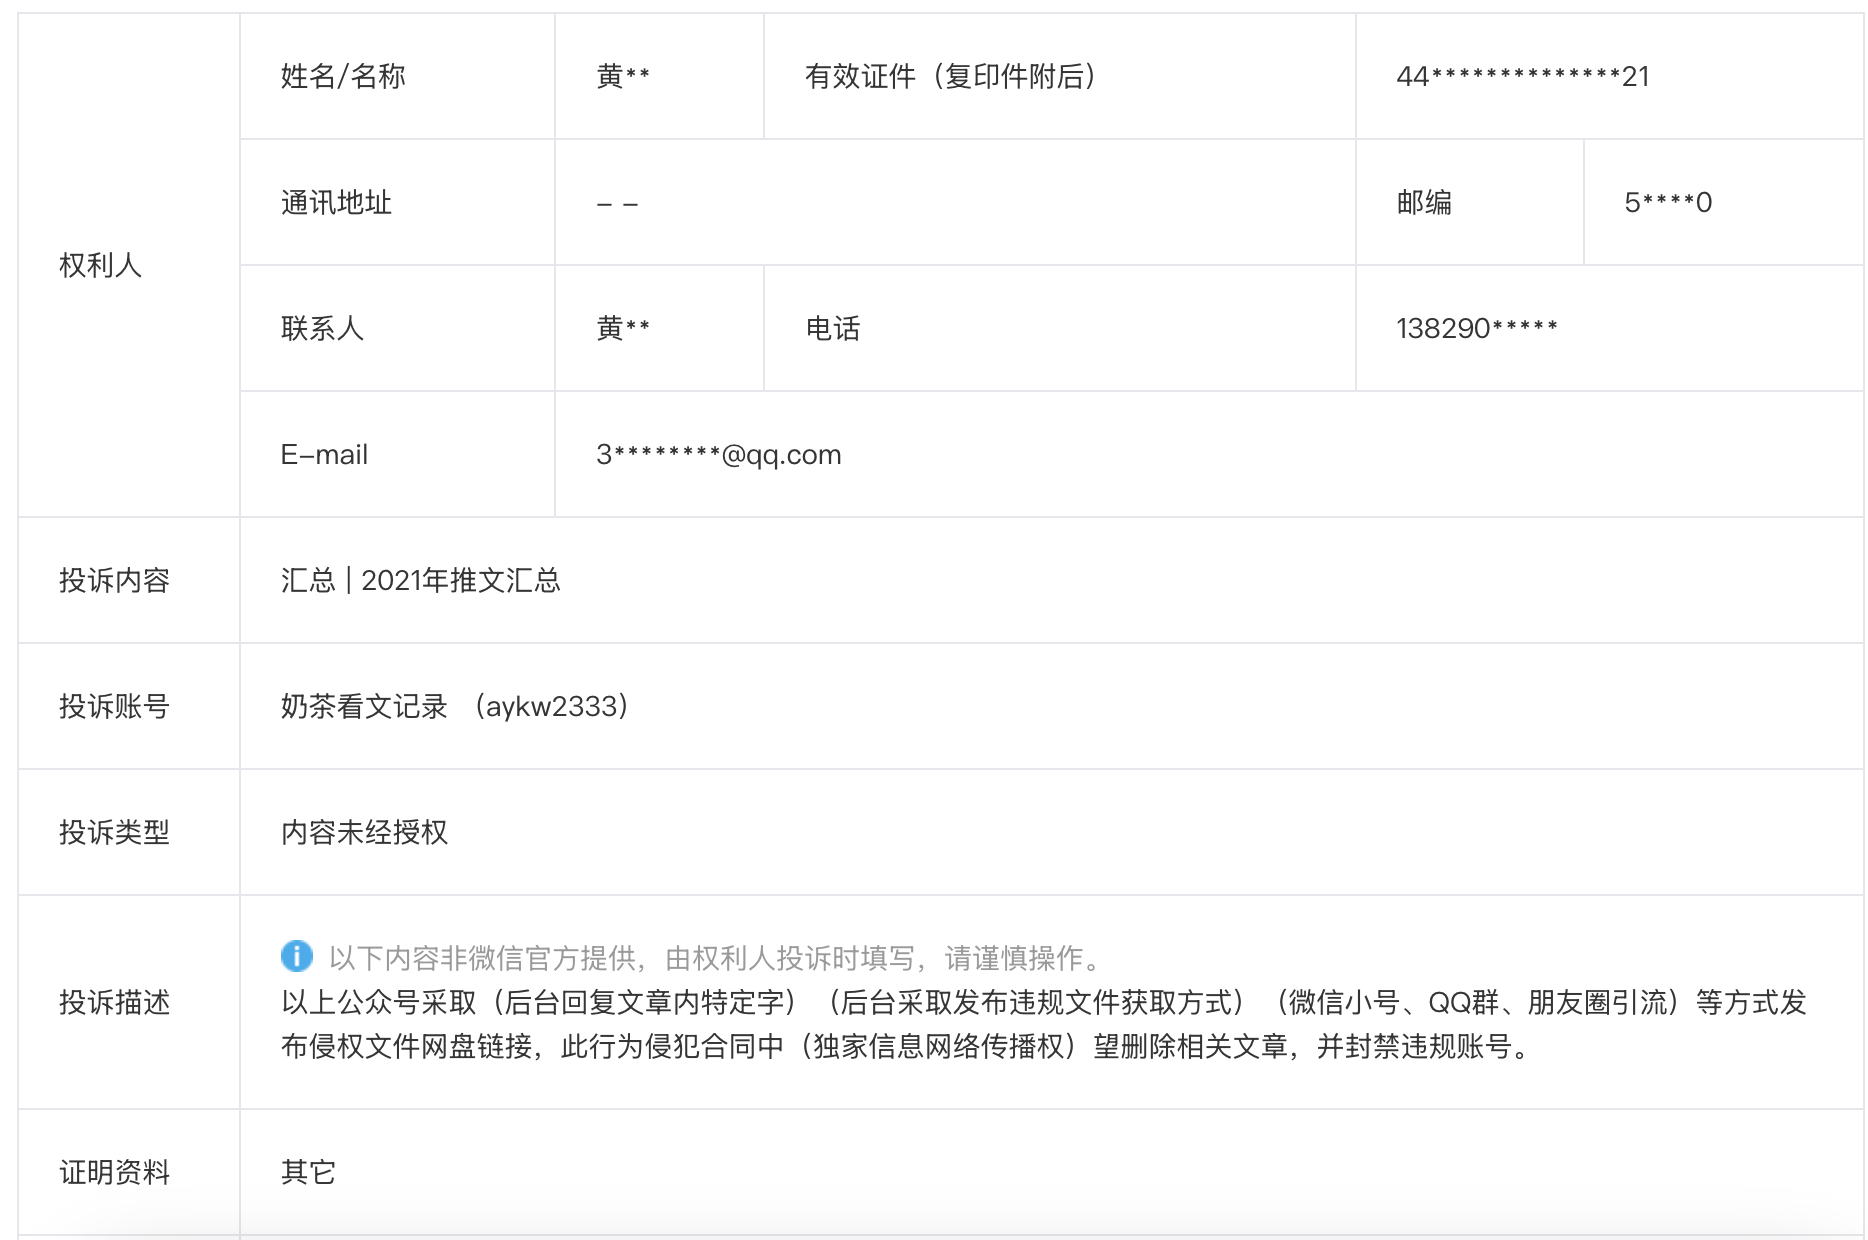Select the 权利人 row header
Viewport: 1868px width, 1240px height.
(101, 265)
